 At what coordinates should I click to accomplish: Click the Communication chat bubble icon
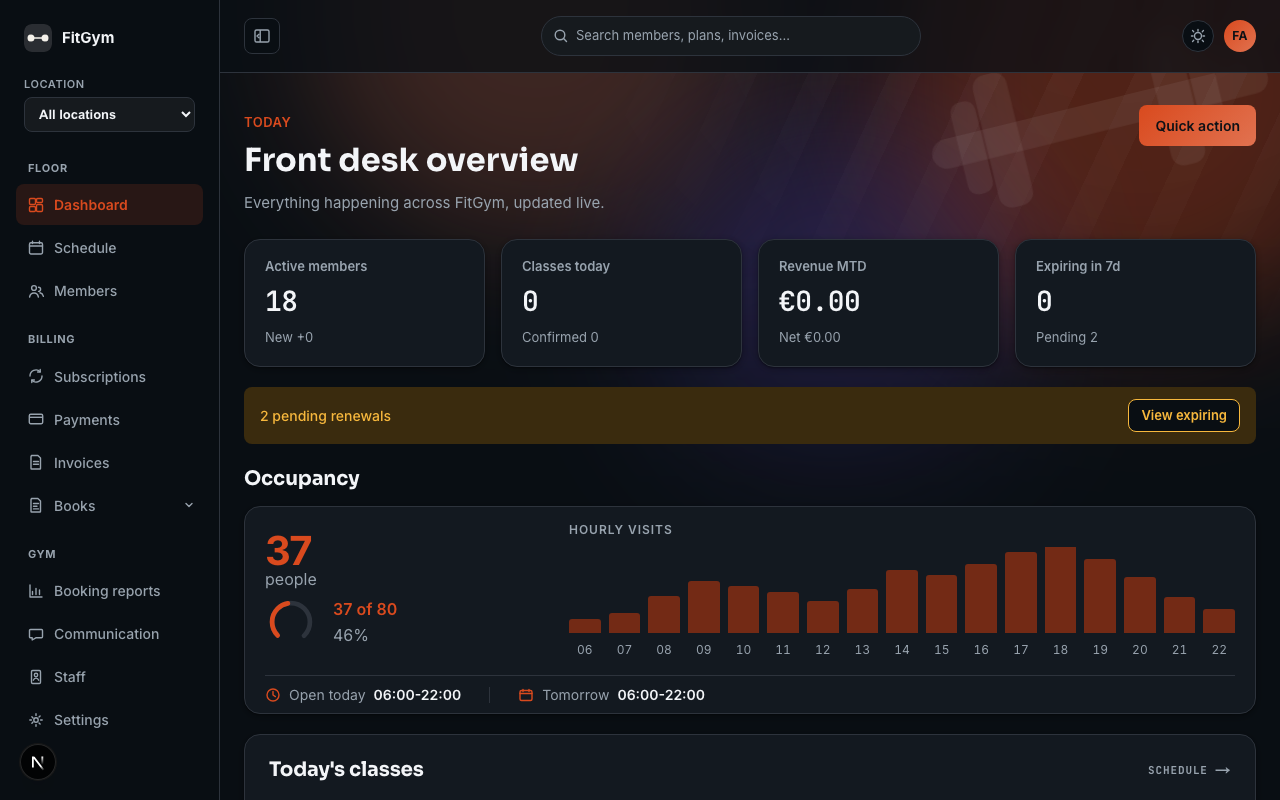(x=36, y=634)
